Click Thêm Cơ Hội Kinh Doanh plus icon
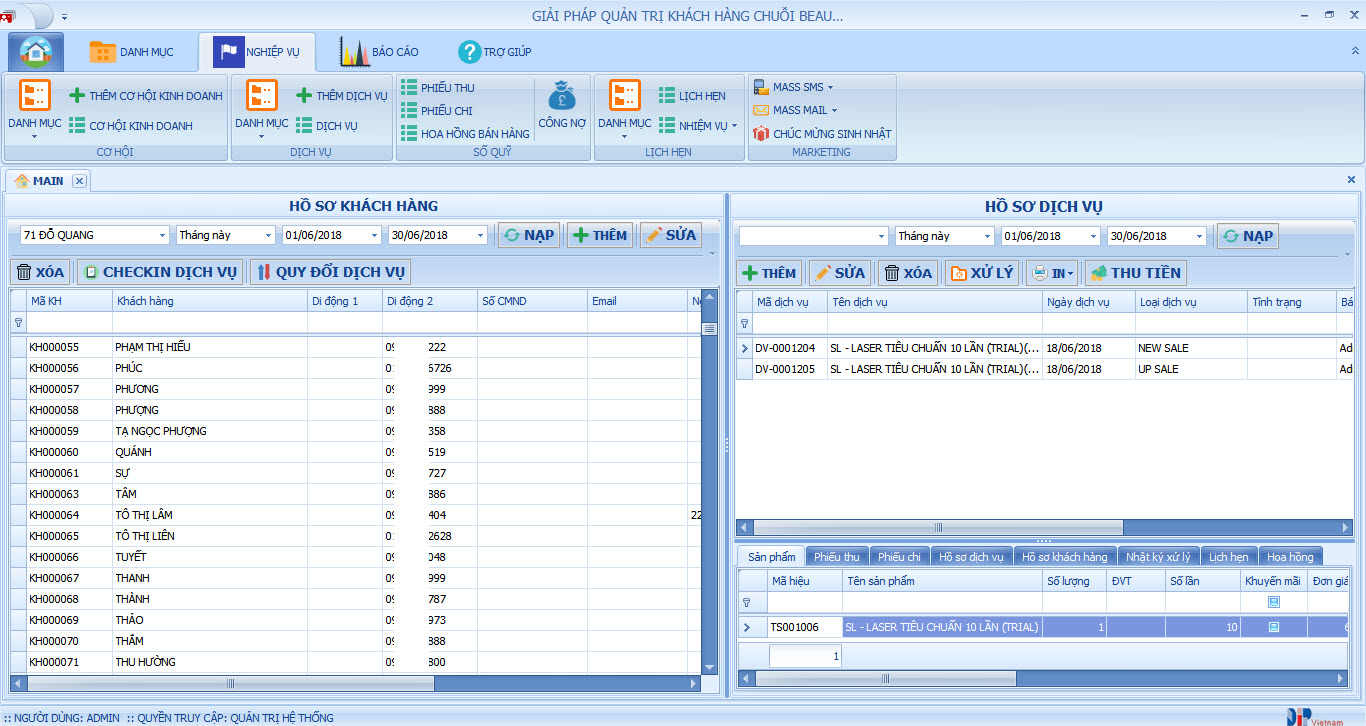This screenshot has width=1366, height=726. [x=77, y=96]
